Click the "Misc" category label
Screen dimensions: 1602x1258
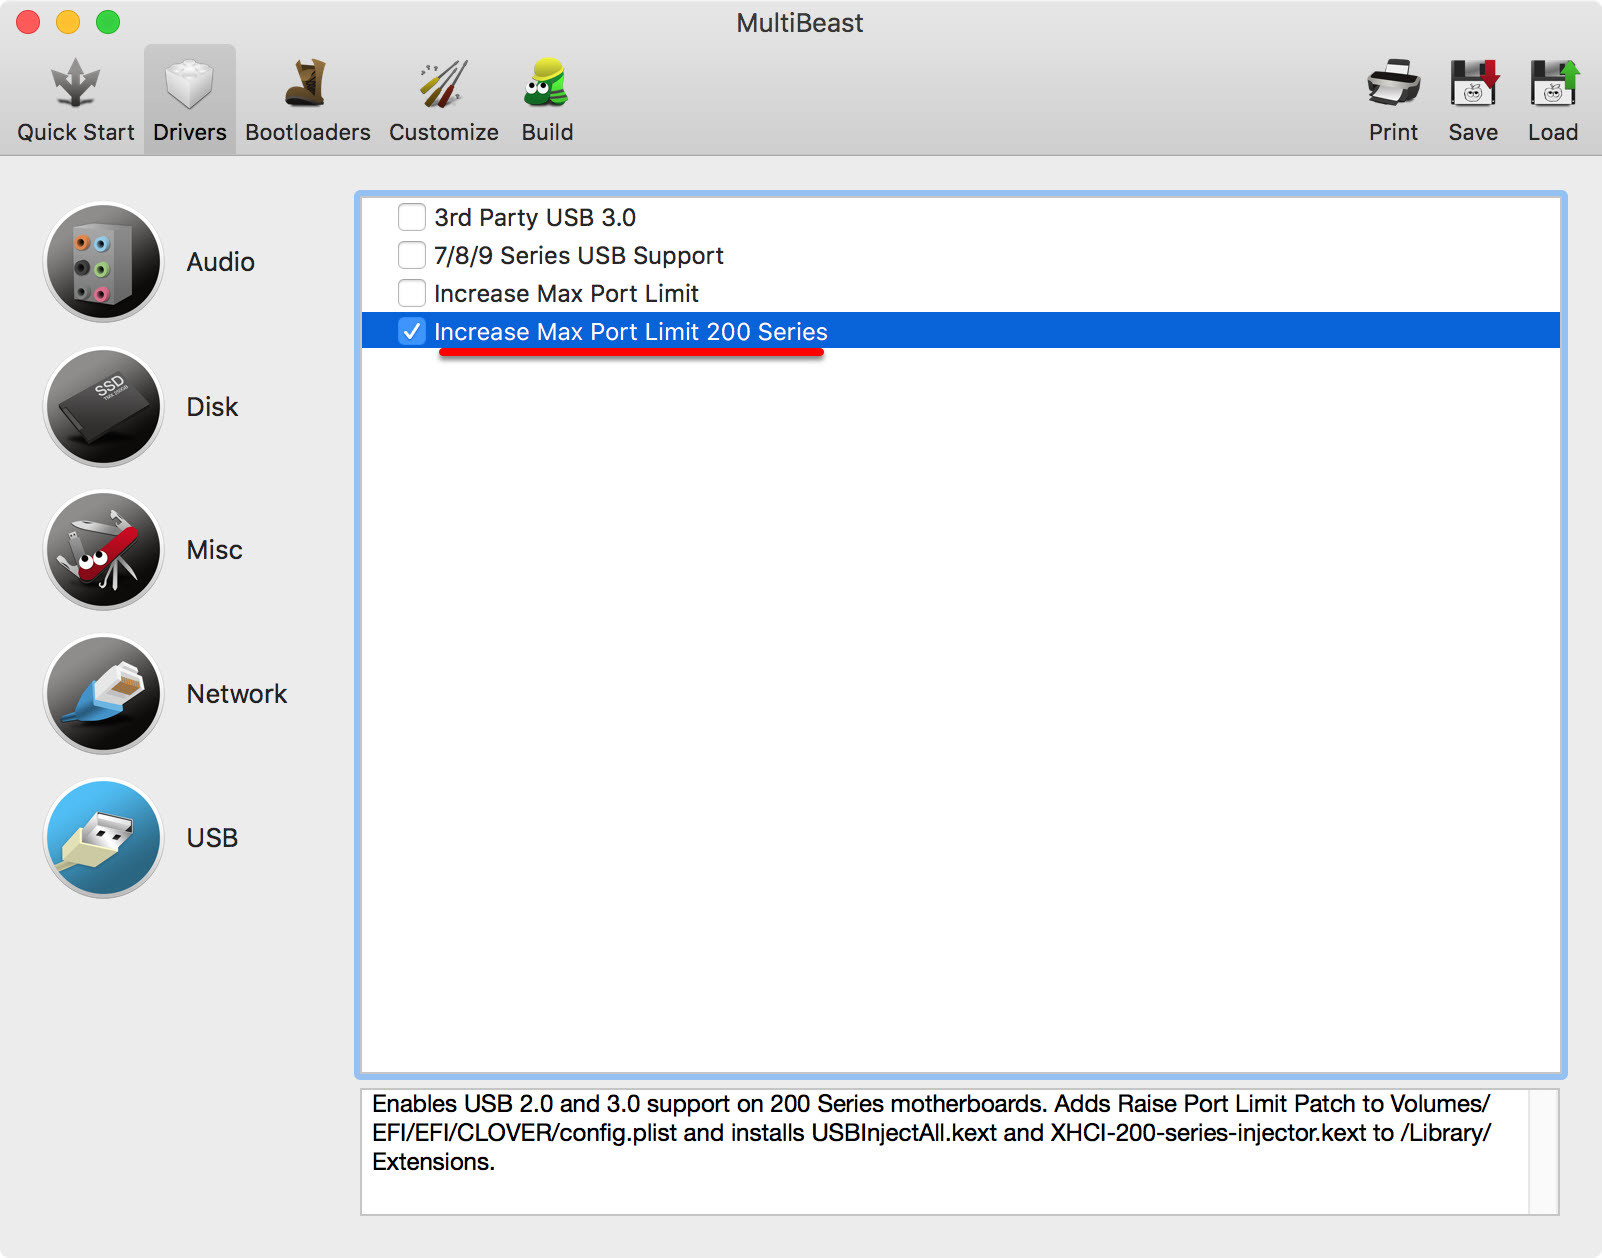214,550
